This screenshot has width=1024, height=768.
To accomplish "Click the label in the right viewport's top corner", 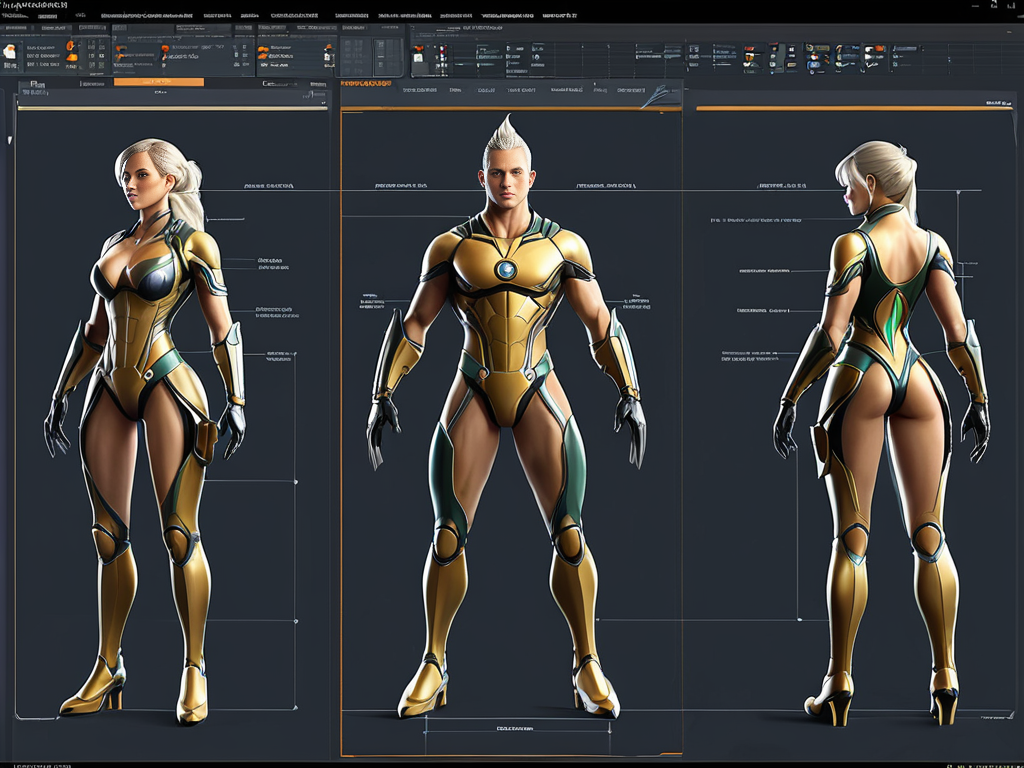I will pyautogui.click(x=996, y=102).
